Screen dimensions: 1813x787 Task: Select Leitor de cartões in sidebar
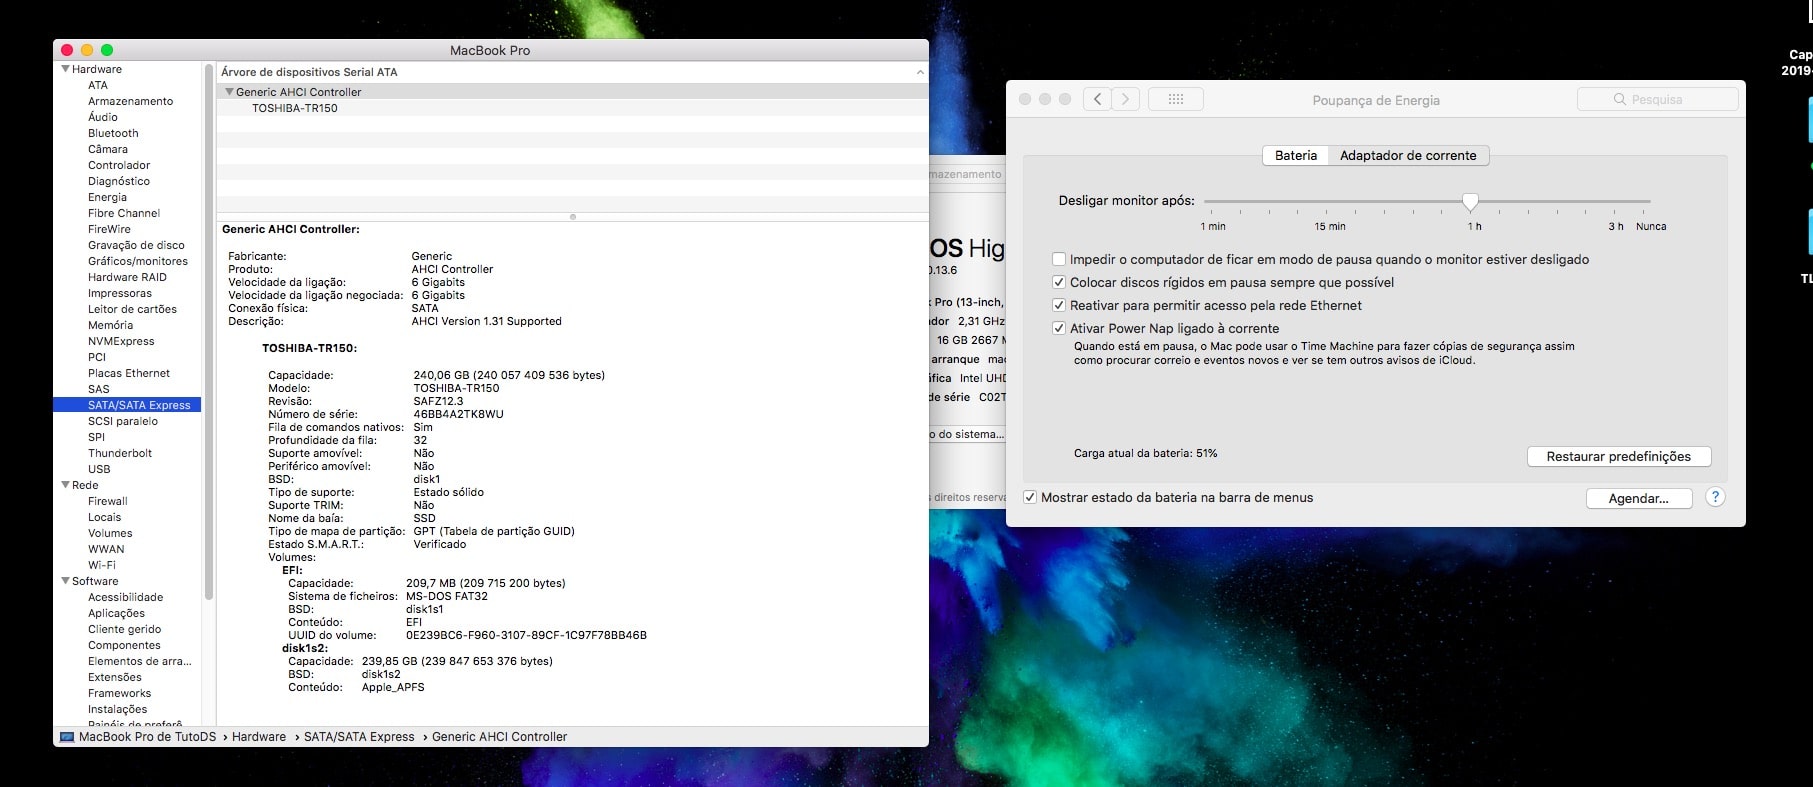coord(132,309)
